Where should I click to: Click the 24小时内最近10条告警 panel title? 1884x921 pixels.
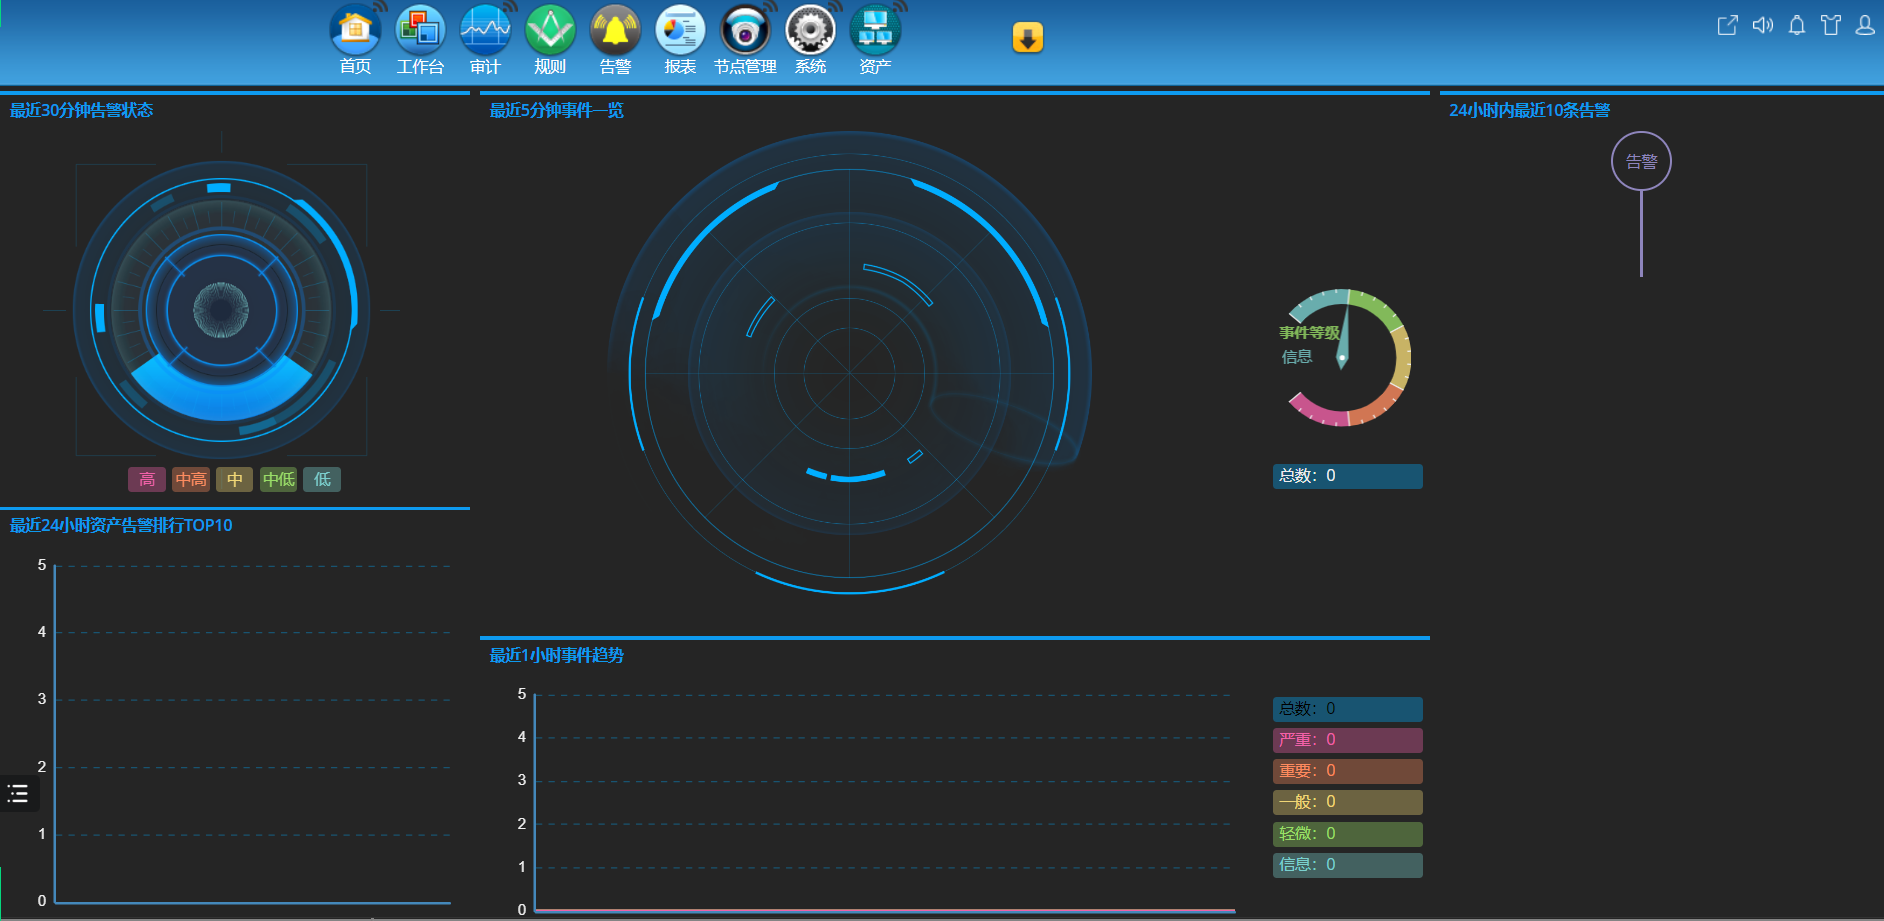pyautogui.click(x=1529, y=110)
